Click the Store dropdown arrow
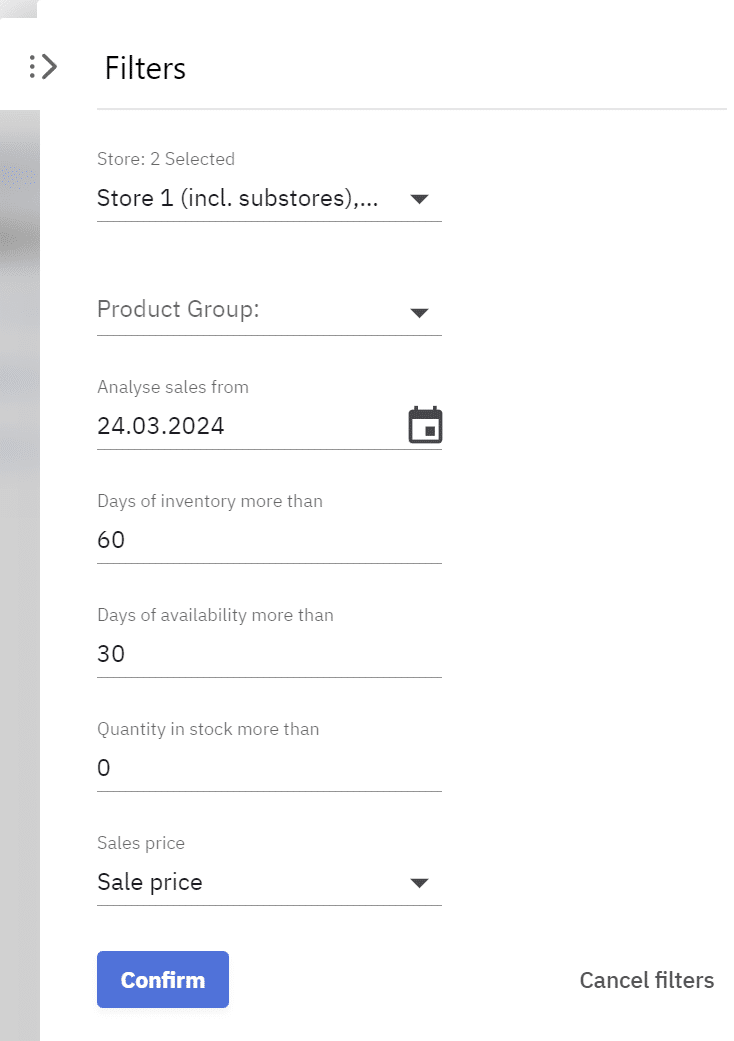 (x=419, y=199)
